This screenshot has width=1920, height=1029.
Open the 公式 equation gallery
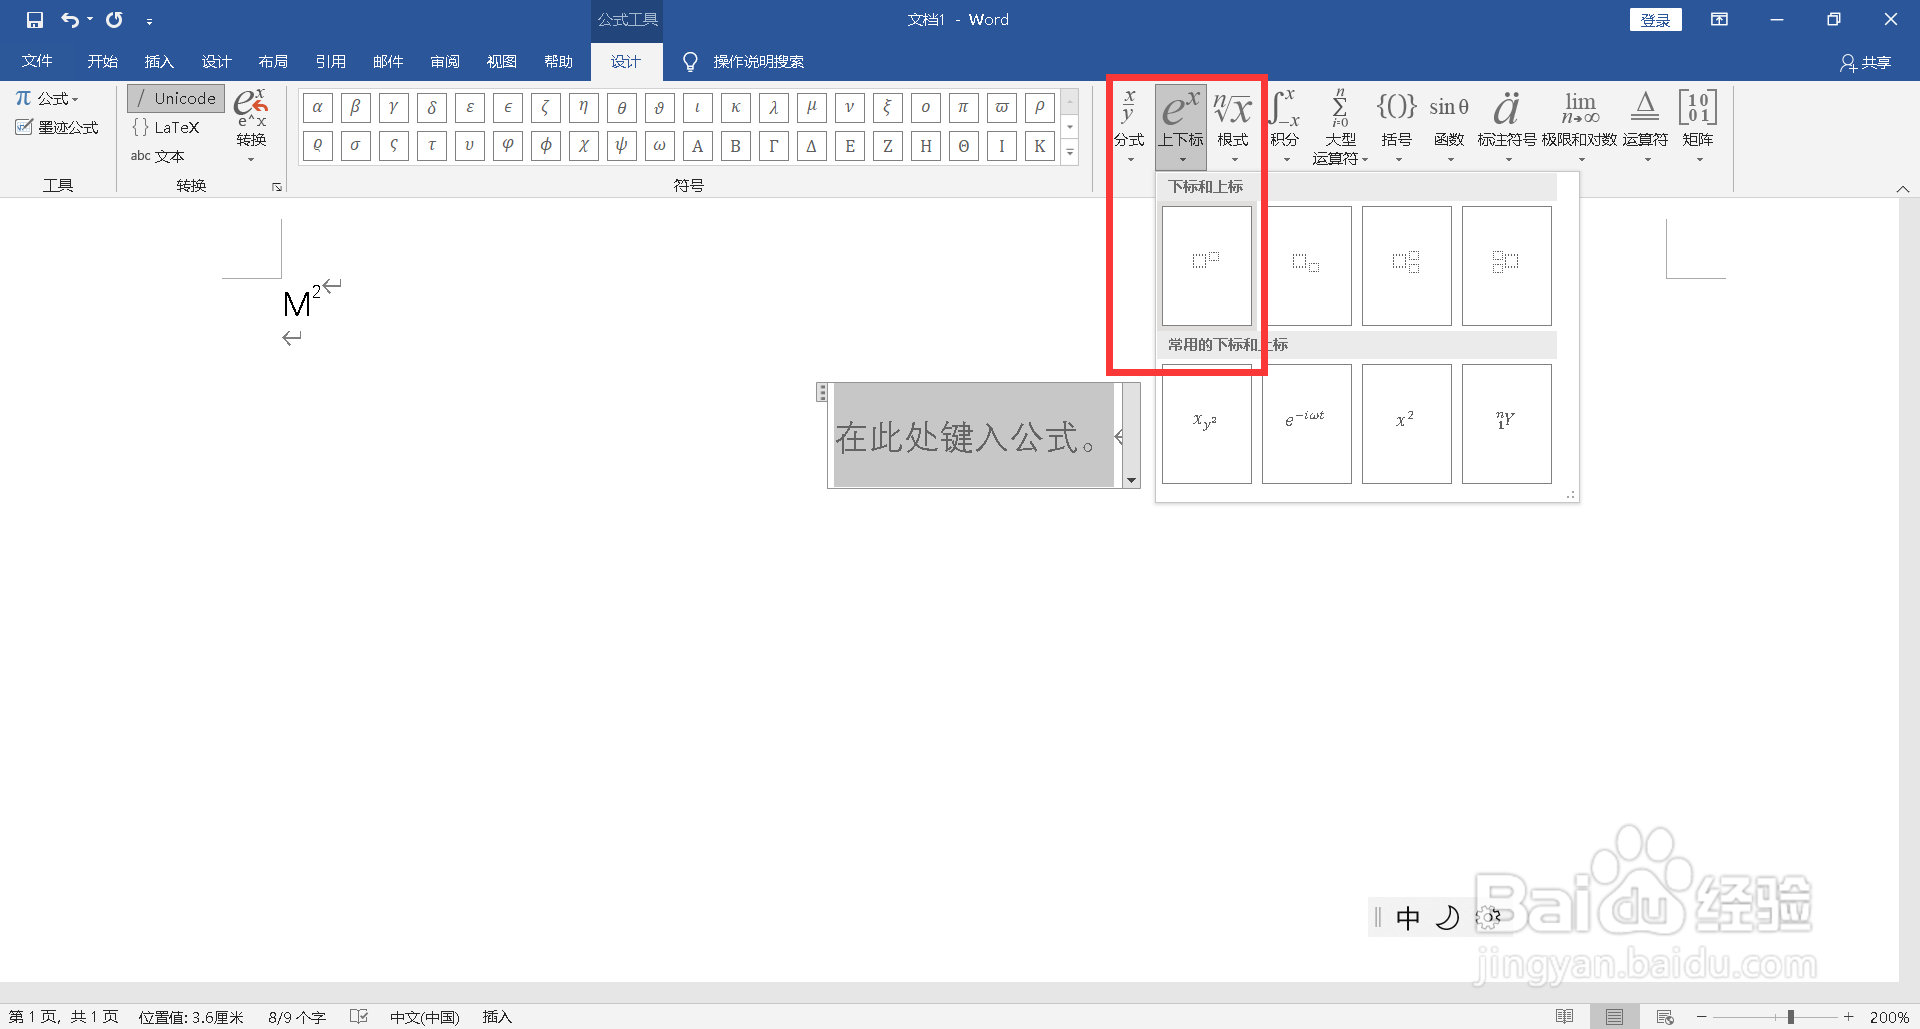(47, 98)
